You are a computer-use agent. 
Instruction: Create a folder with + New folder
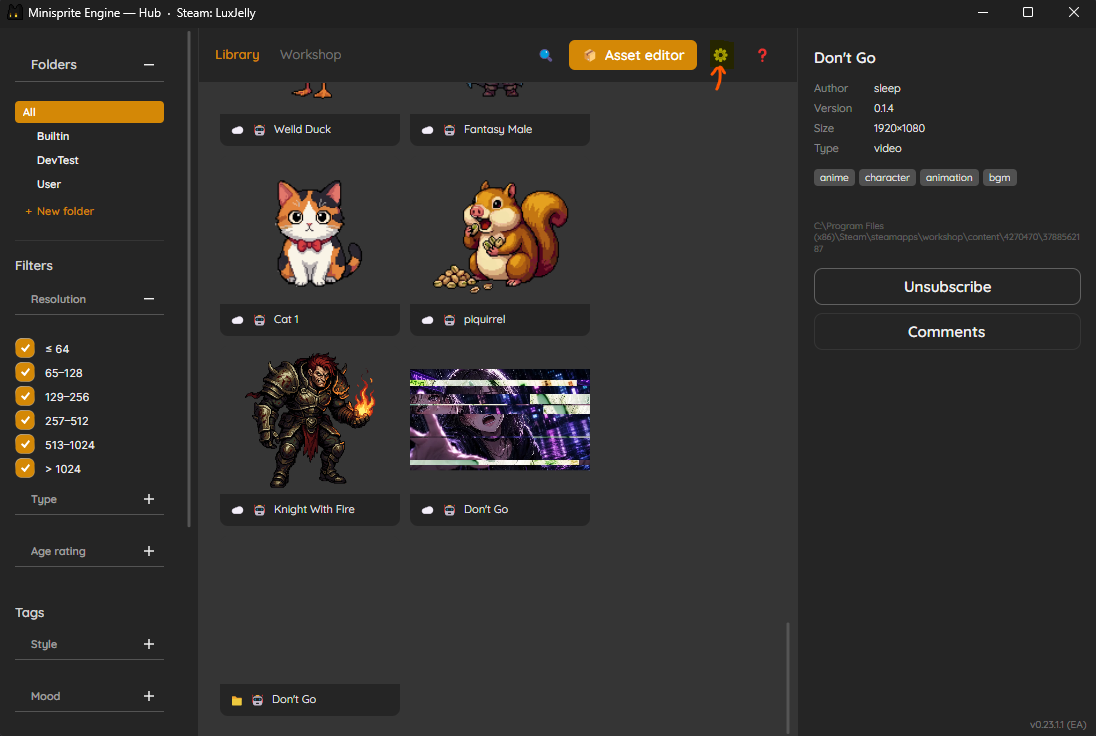click(x=59, y=211)
